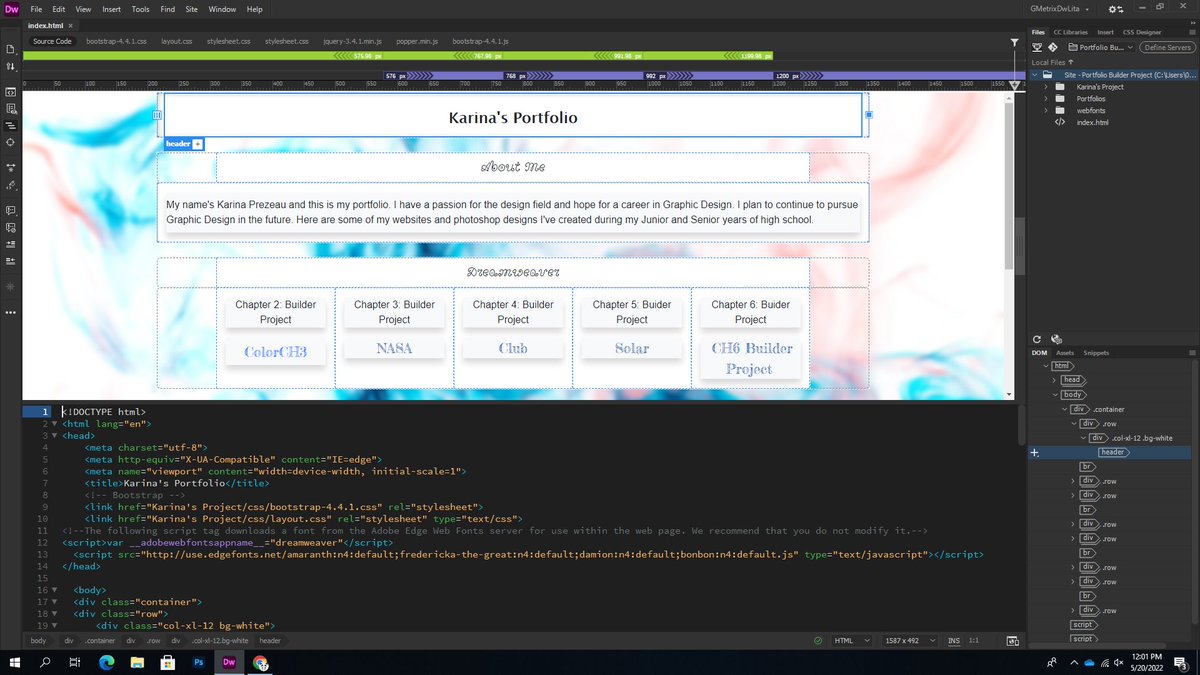This screenshot has width=1200, height=675.
Task: Switch to the Snippets tab
Action: click(1096, 353)
